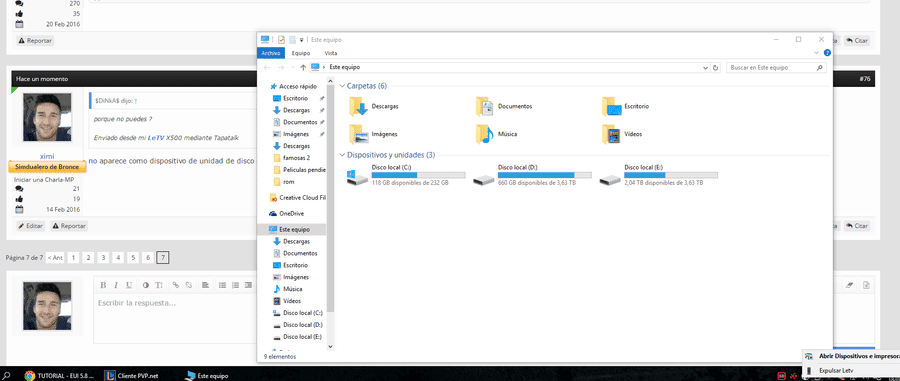Click the Editar button under ximi's post
Viewport: 900px width, 381px height.
pos(30,226)
